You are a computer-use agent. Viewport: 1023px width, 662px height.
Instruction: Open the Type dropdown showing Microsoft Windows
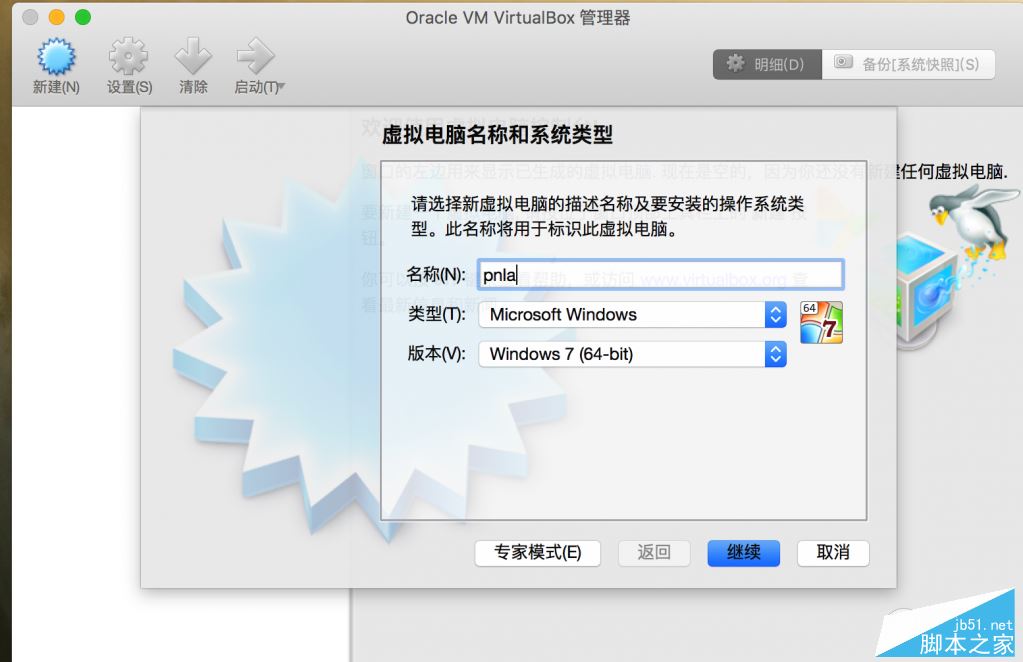click(632, 315)
